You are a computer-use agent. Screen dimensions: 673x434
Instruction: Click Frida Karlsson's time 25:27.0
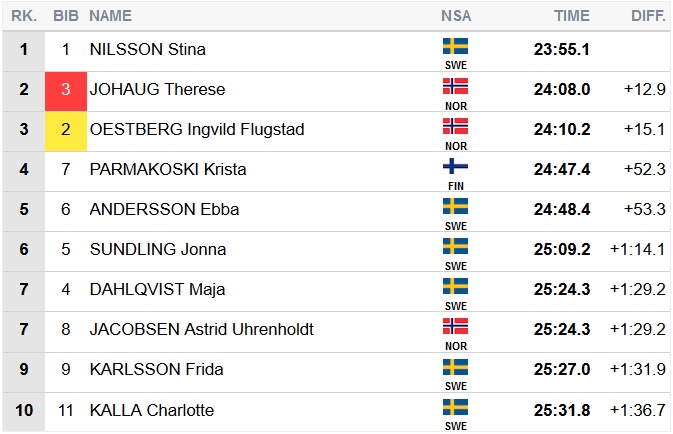562,370
